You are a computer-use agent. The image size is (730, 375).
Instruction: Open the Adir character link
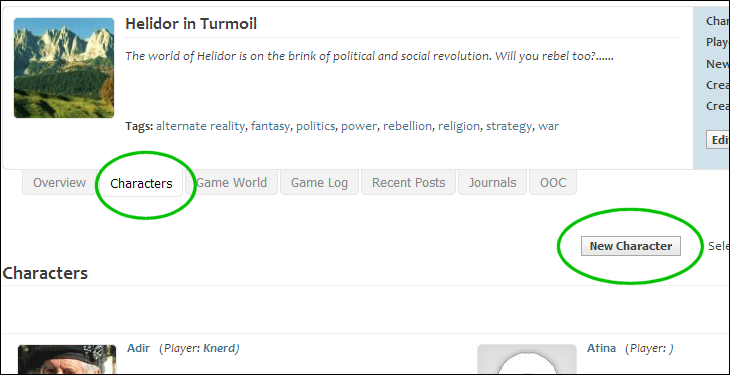pyautogui.click(x=138, y=348)
